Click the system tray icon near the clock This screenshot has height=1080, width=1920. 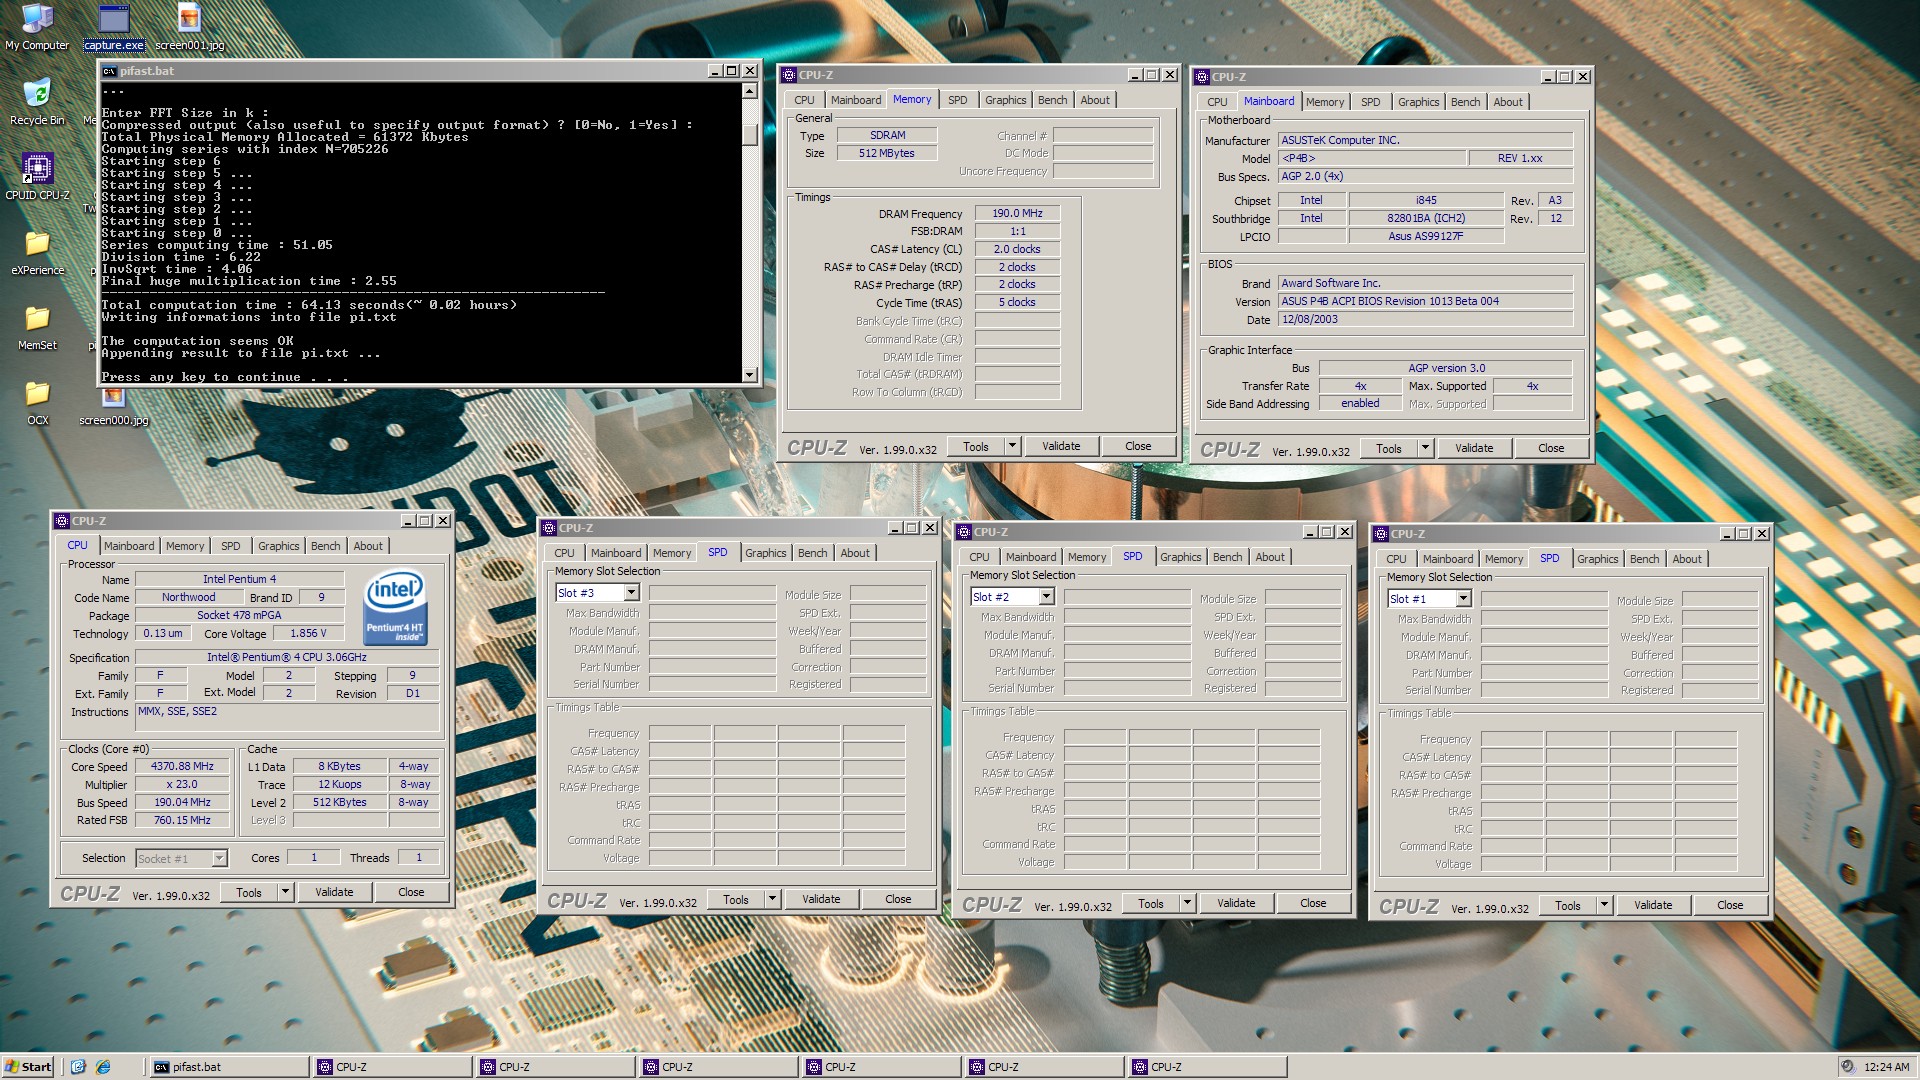tap(1848, 1067)
